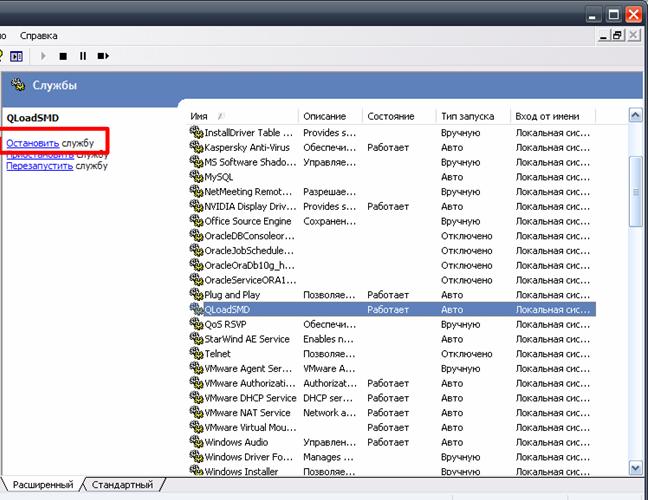Click the gear icon beside VMware NAT Service
The image size is (649, 500).
point(196,412)
